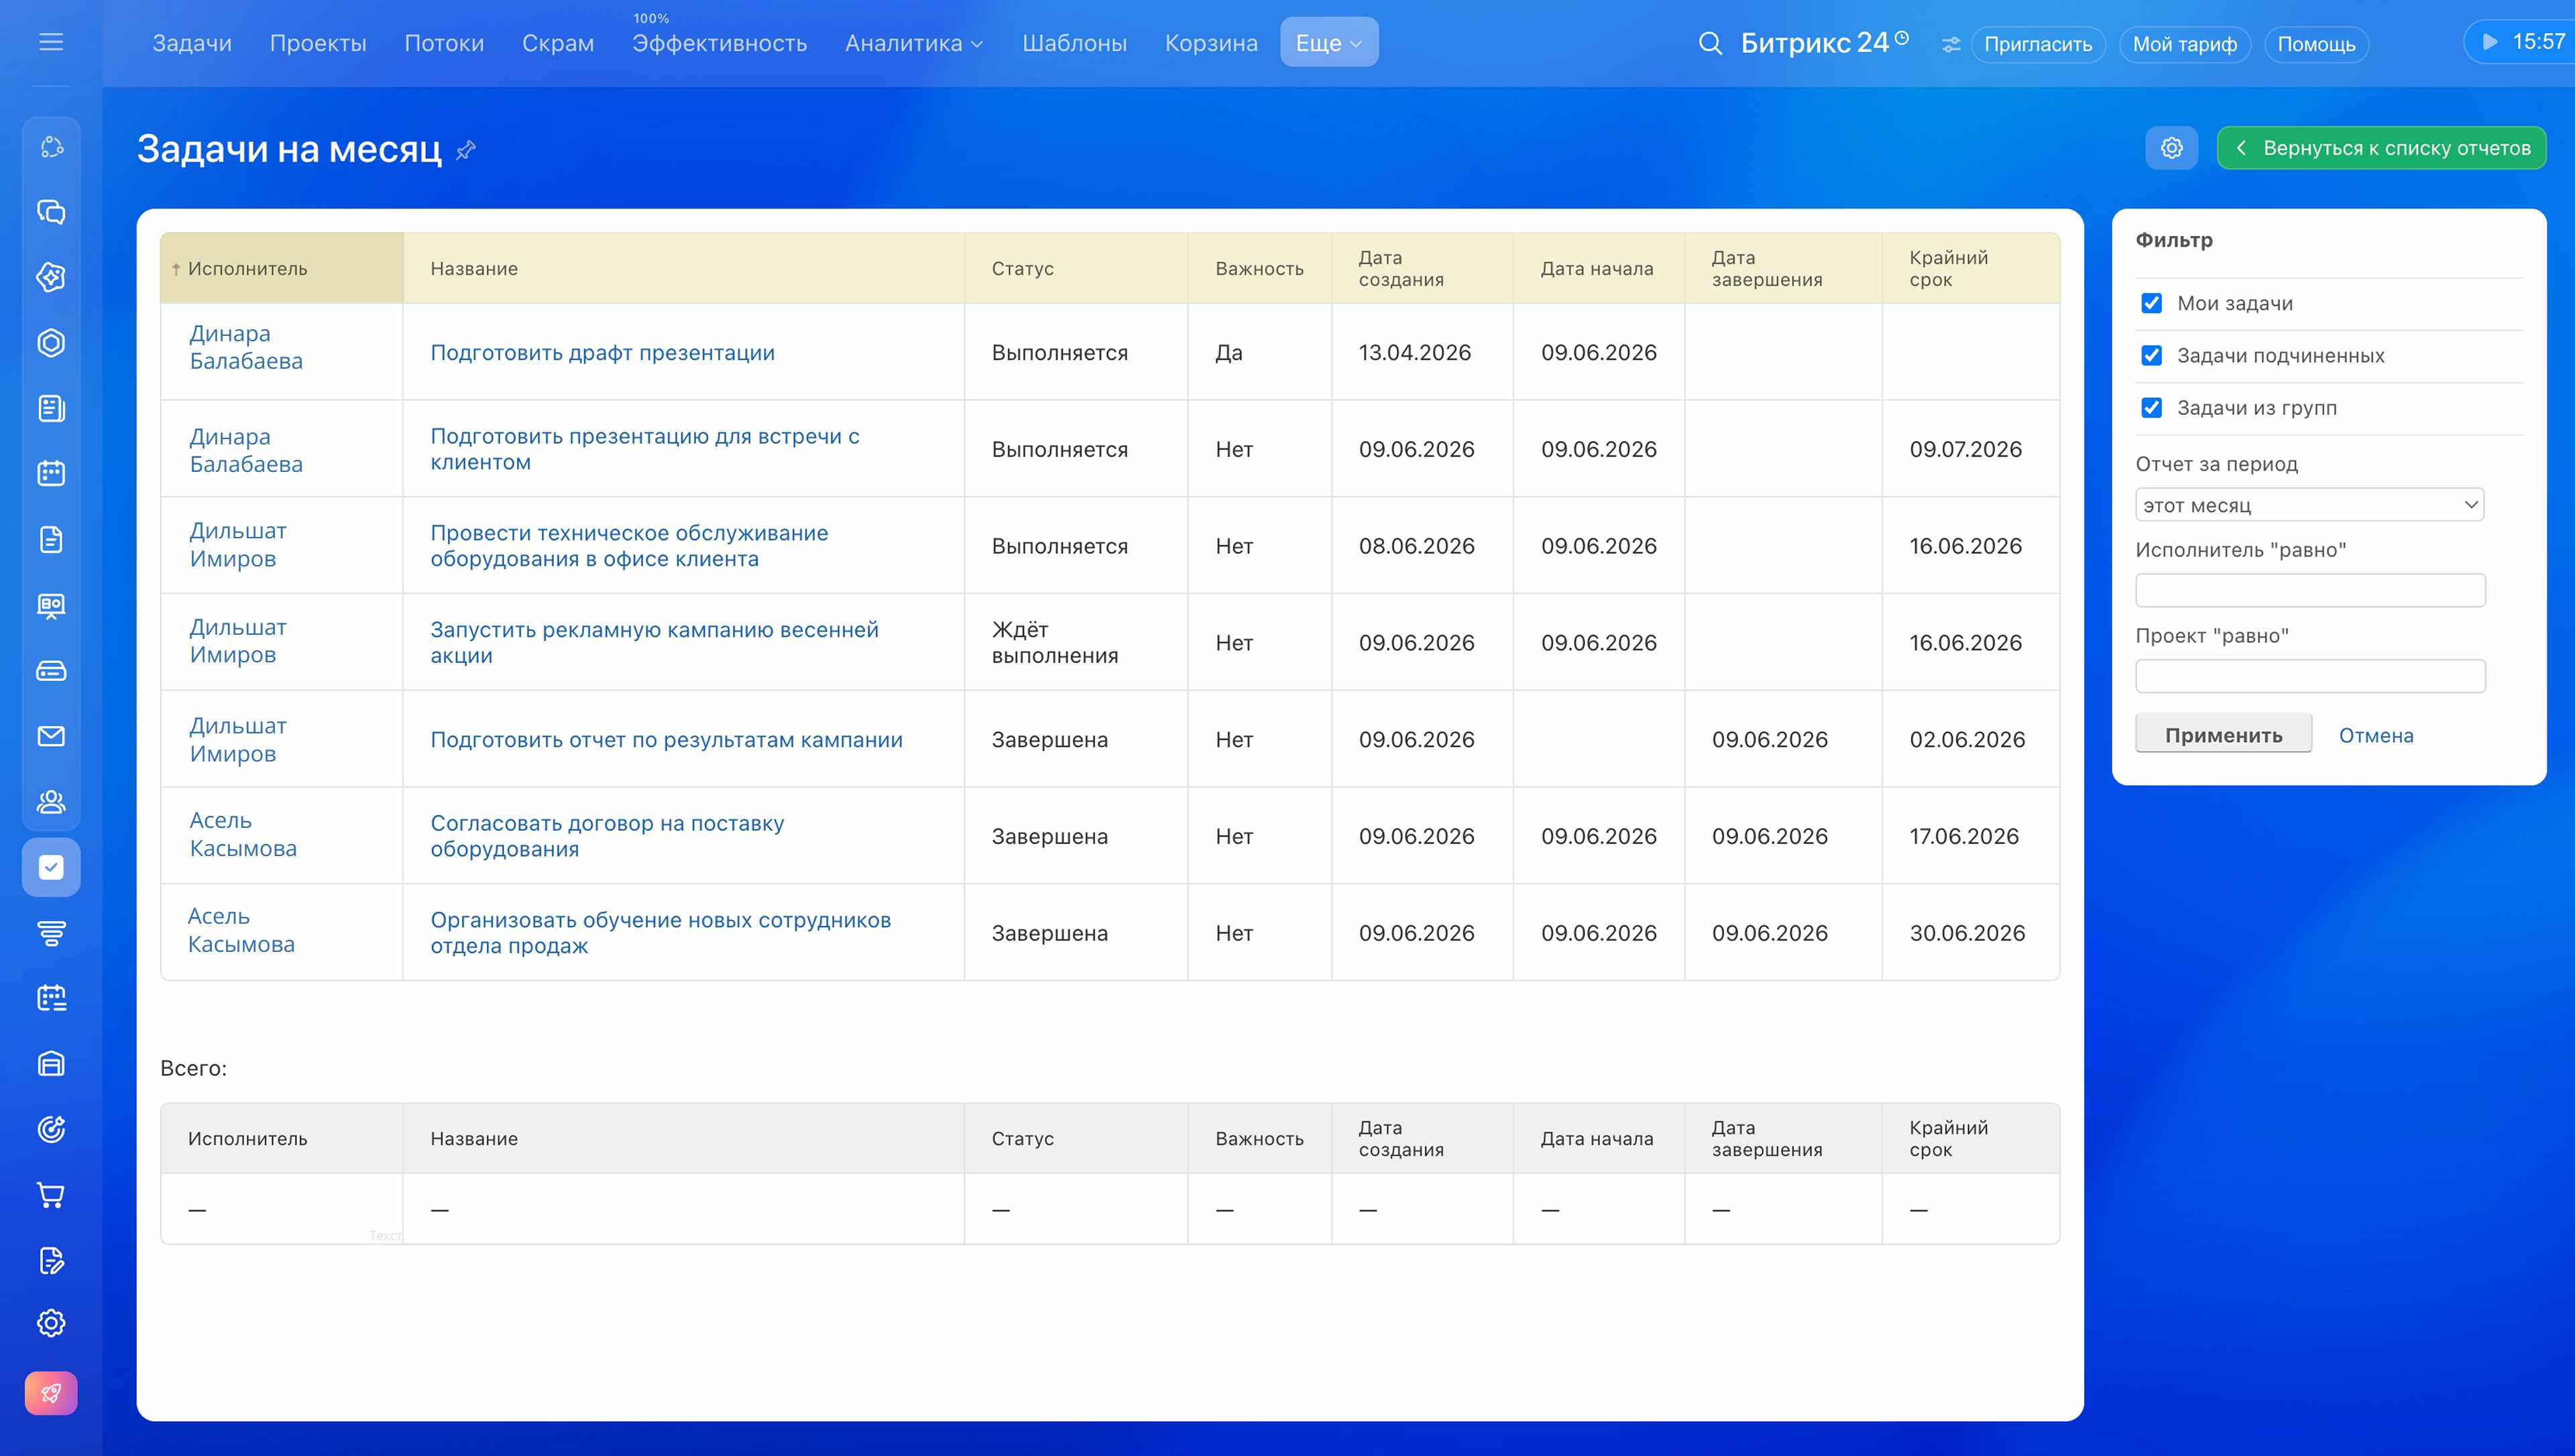Open the Скрам tab

point(558,43)
